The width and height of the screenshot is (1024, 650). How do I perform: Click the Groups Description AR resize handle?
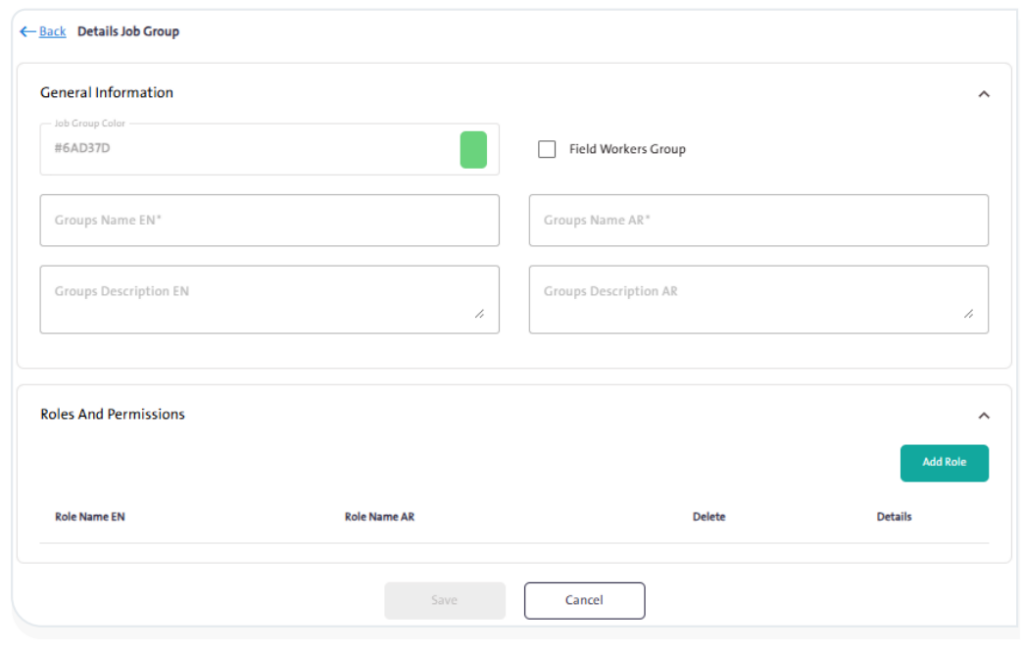coord(968,314)
